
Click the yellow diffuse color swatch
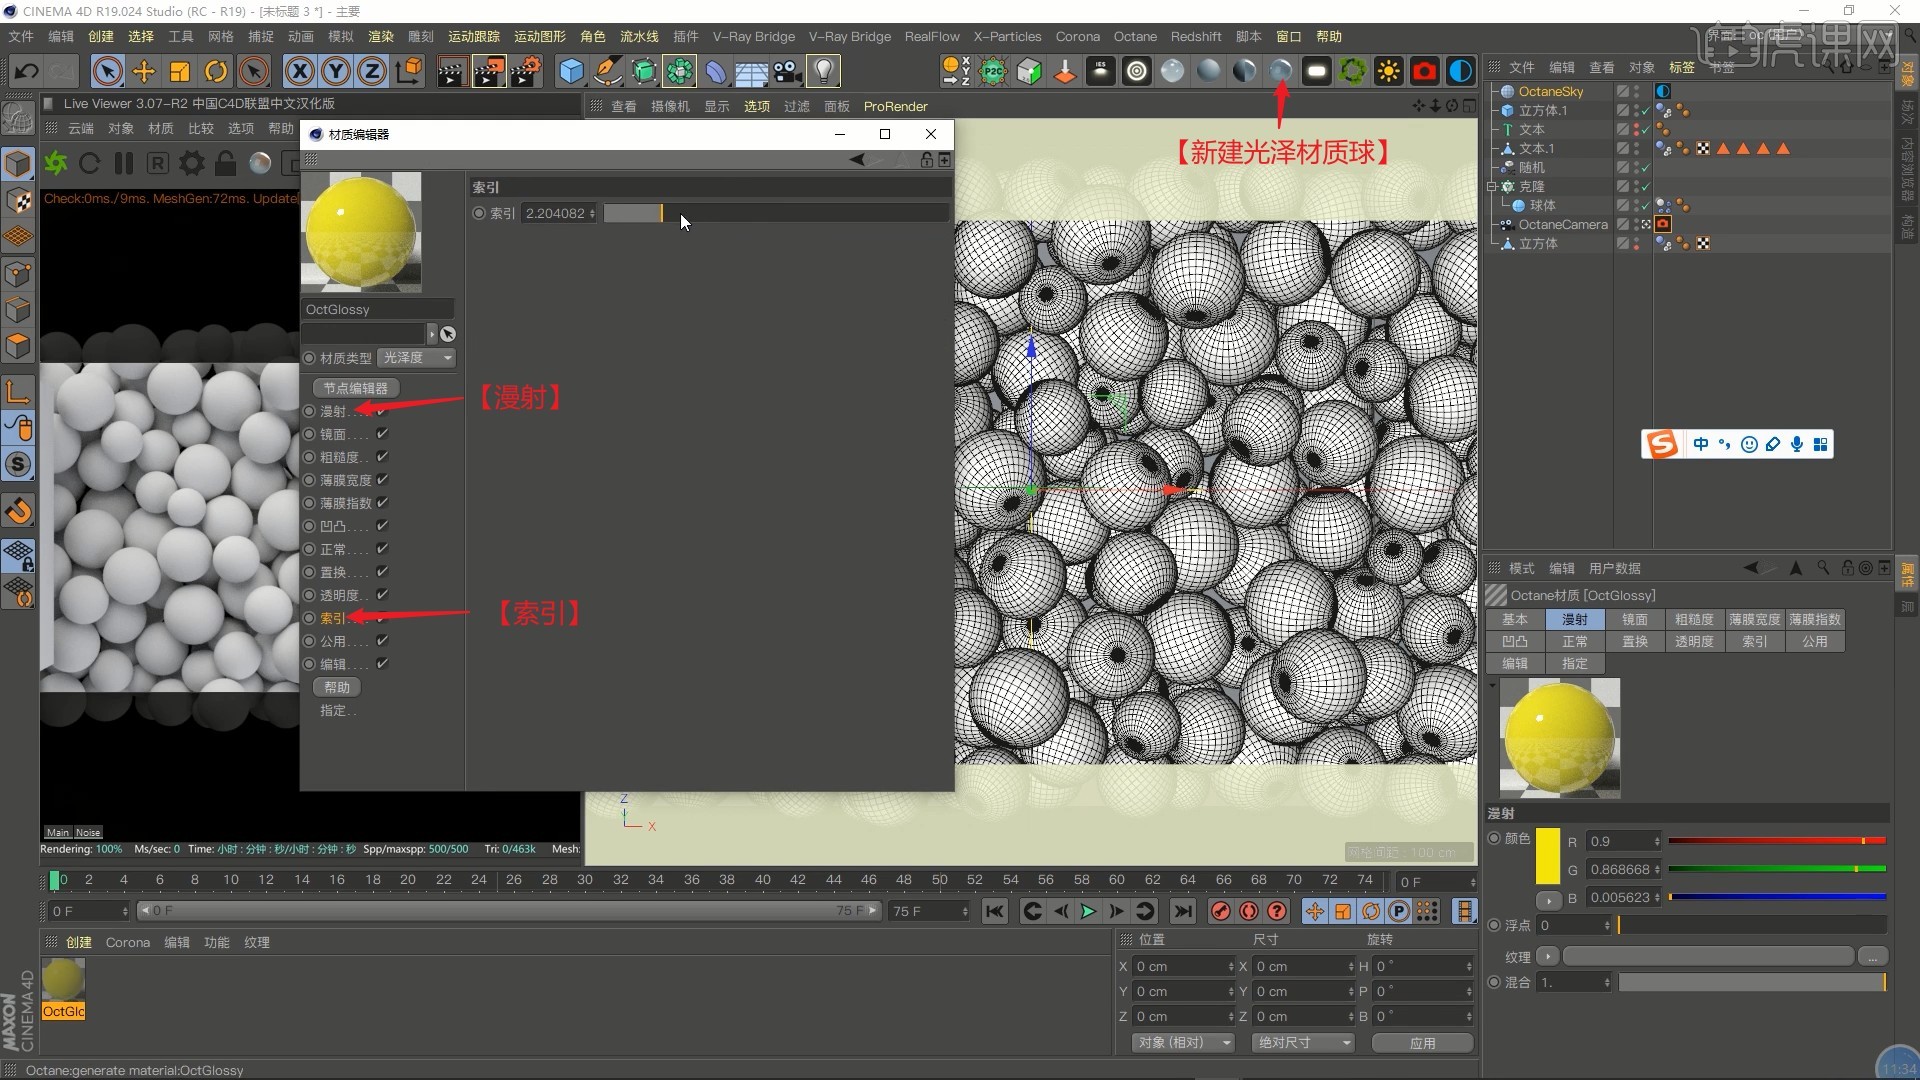[x=1547, y=856]
